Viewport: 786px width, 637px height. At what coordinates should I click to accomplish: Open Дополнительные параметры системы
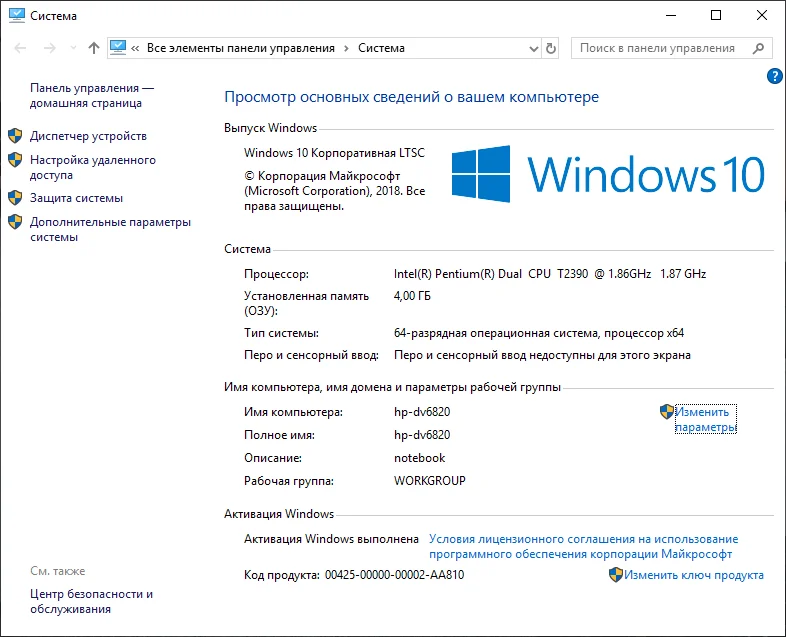(110, 230)
